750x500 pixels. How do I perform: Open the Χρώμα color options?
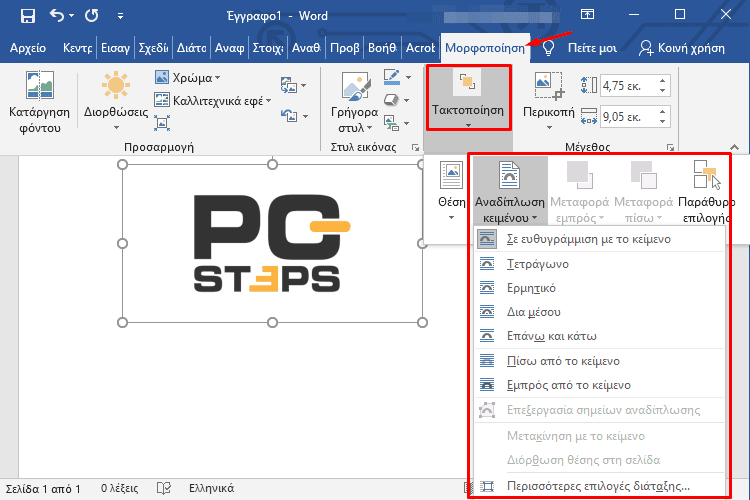coord(187,78)
